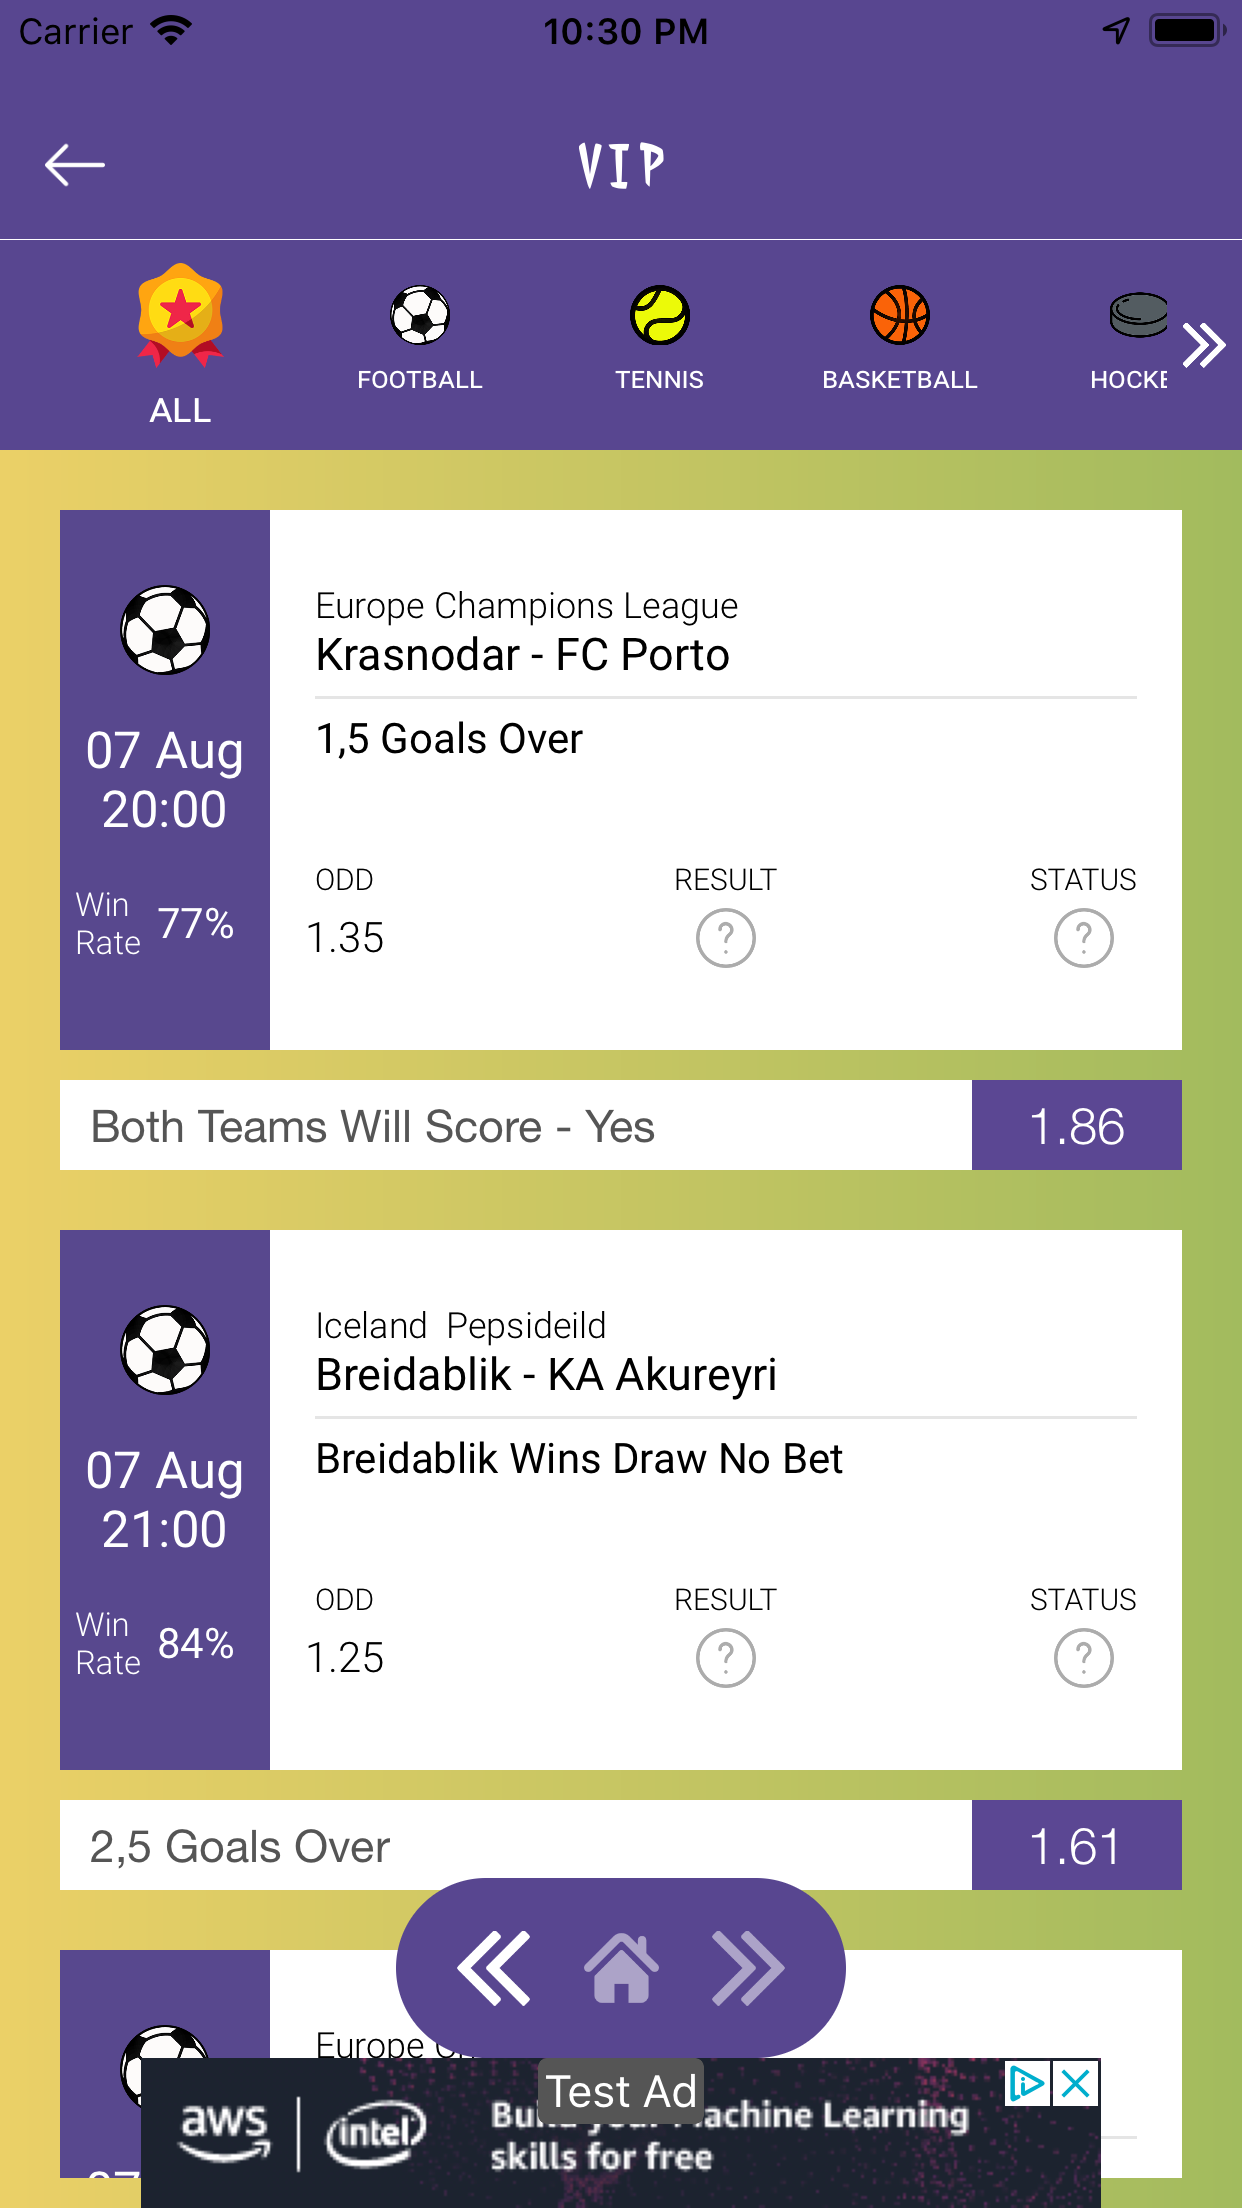Tap the home icon in floating bar
Screen dimensions: 1242x2208
621,1968
